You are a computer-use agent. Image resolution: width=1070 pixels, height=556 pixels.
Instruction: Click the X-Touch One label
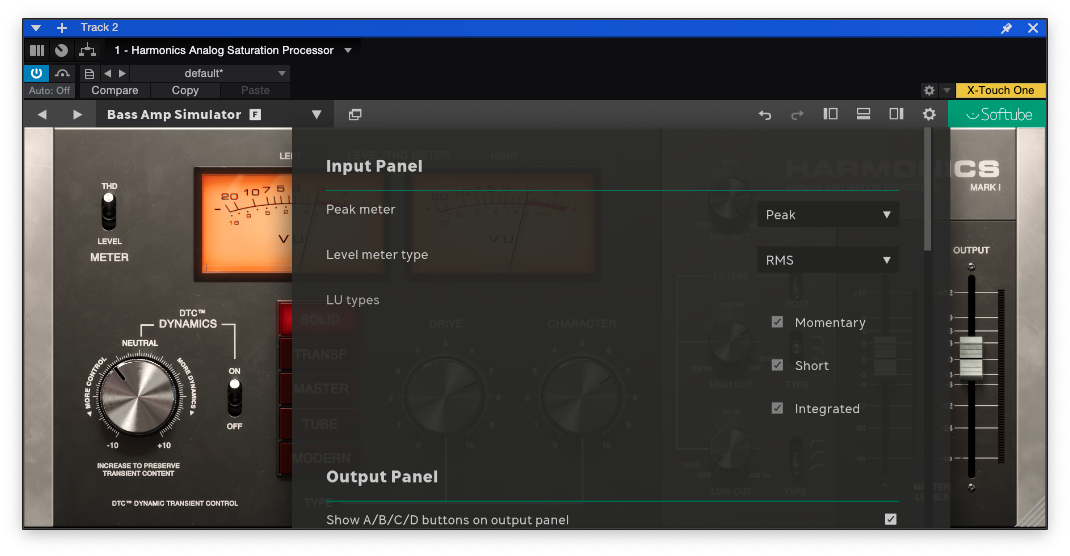click(1000, 90)
